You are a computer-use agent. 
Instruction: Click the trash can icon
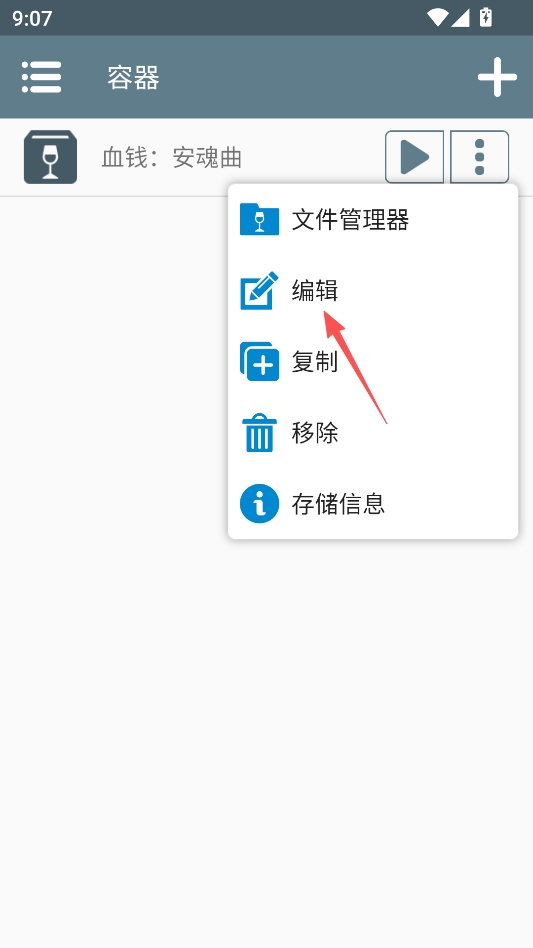pyautogui.click(x=259, y=432)
